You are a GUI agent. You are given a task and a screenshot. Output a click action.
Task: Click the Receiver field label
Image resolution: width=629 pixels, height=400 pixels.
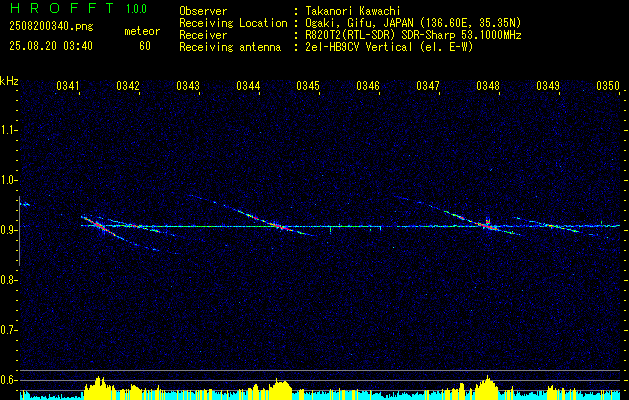pyautogui.click(x=203, y=35)
